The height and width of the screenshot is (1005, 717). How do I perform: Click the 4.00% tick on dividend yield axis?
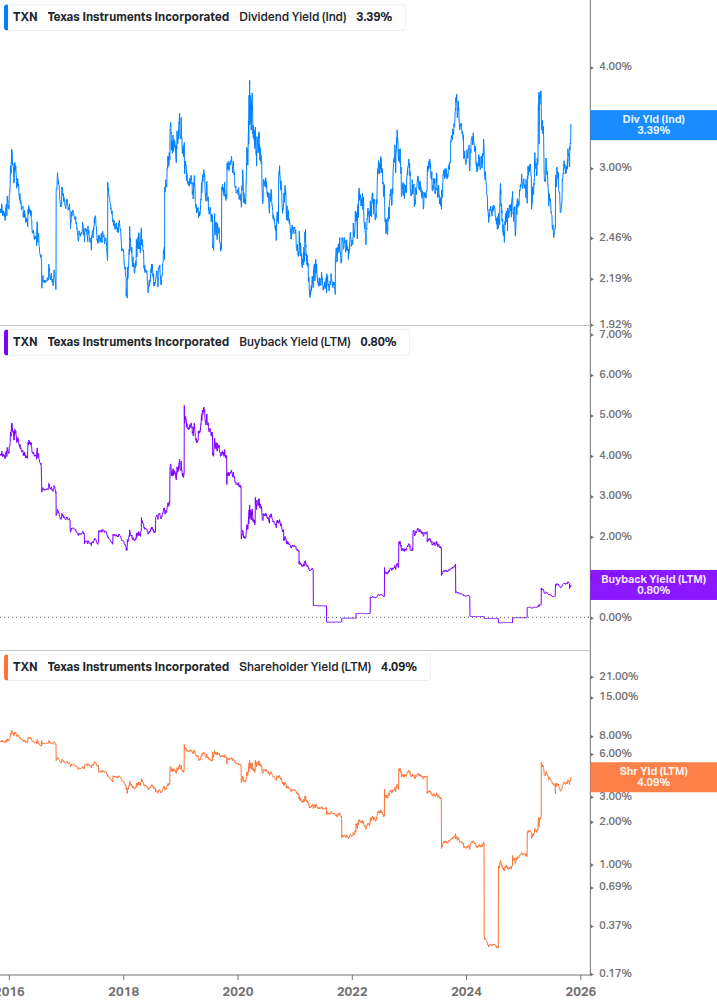[x=615, y=66]
